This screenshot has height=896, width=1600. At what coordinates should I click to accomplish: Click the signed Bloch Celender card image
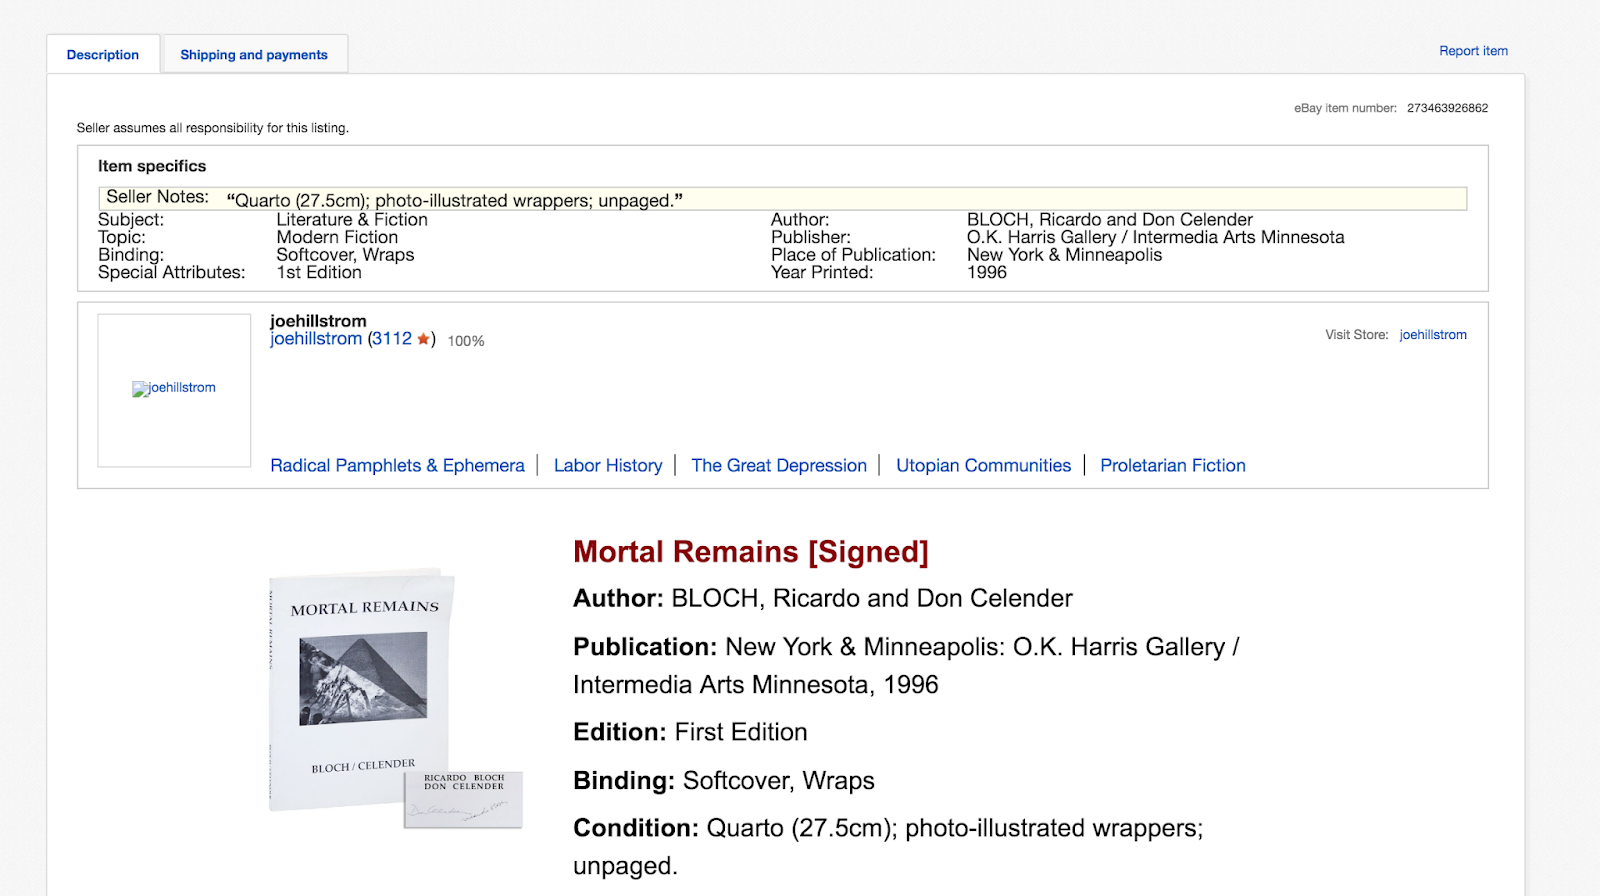(x=464, y=800)
